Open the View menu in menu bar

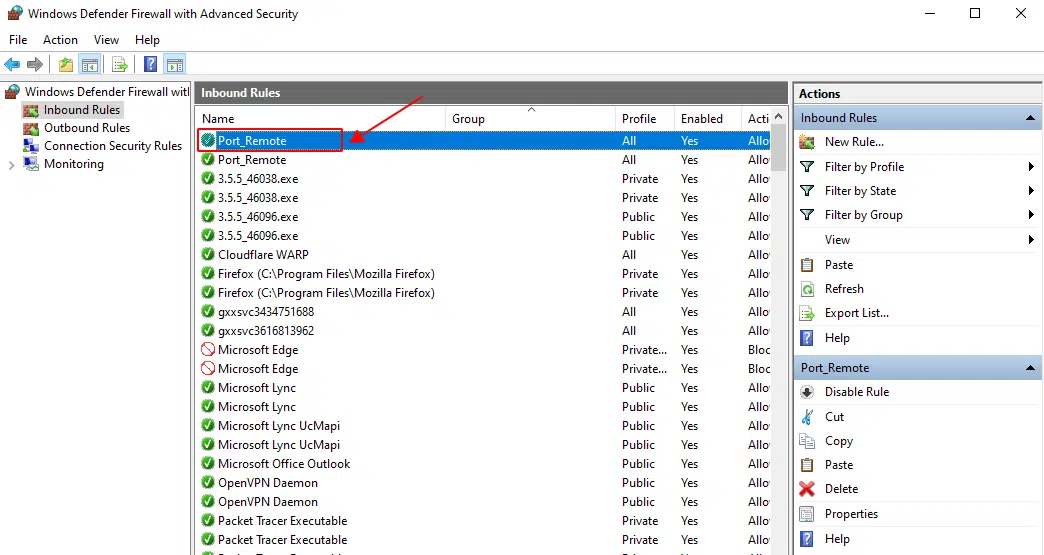click(106, 40)
